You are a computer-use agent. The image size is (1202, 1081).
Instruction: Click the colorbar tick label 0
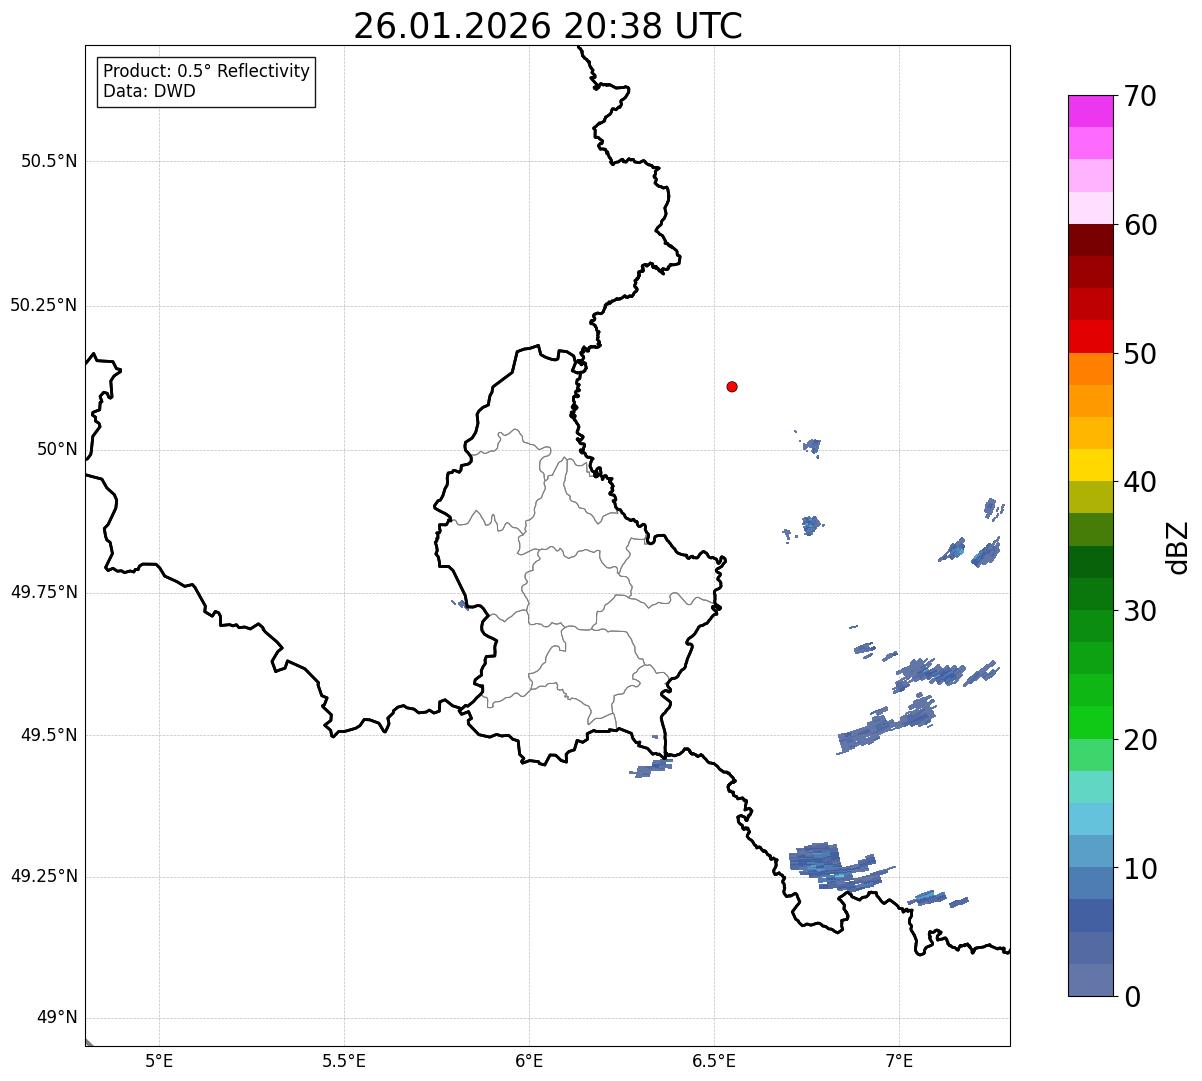[1132, 997]
